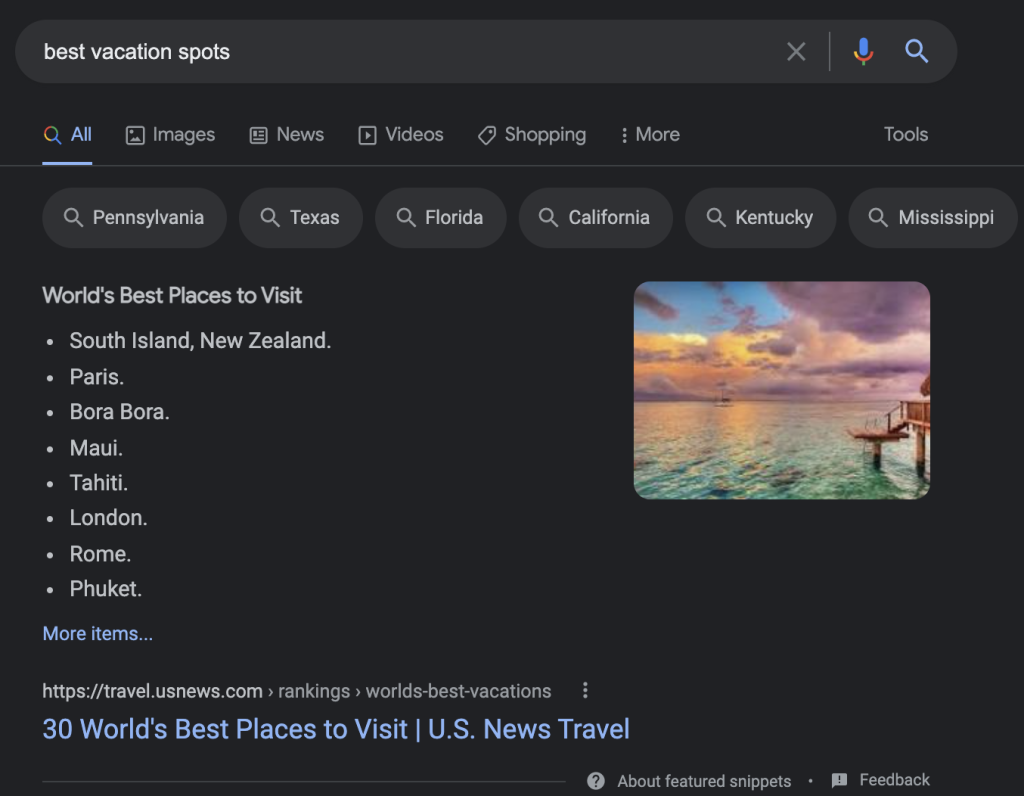Click the About featured snippets question icon
1024x796 pixels.
click(x=596, y=781)
